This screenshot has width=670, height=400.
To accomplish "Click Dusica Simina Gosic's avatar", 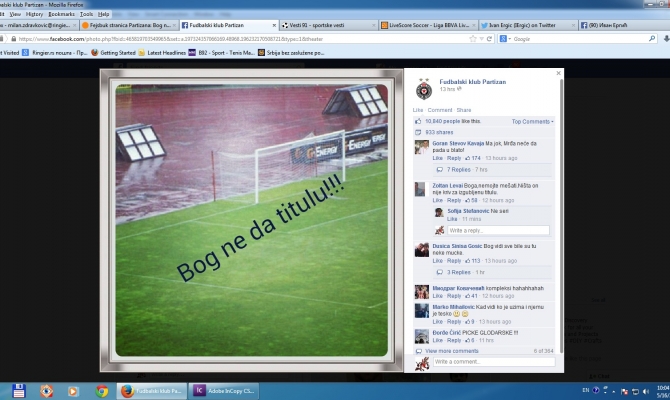I will tap(422, 250).
